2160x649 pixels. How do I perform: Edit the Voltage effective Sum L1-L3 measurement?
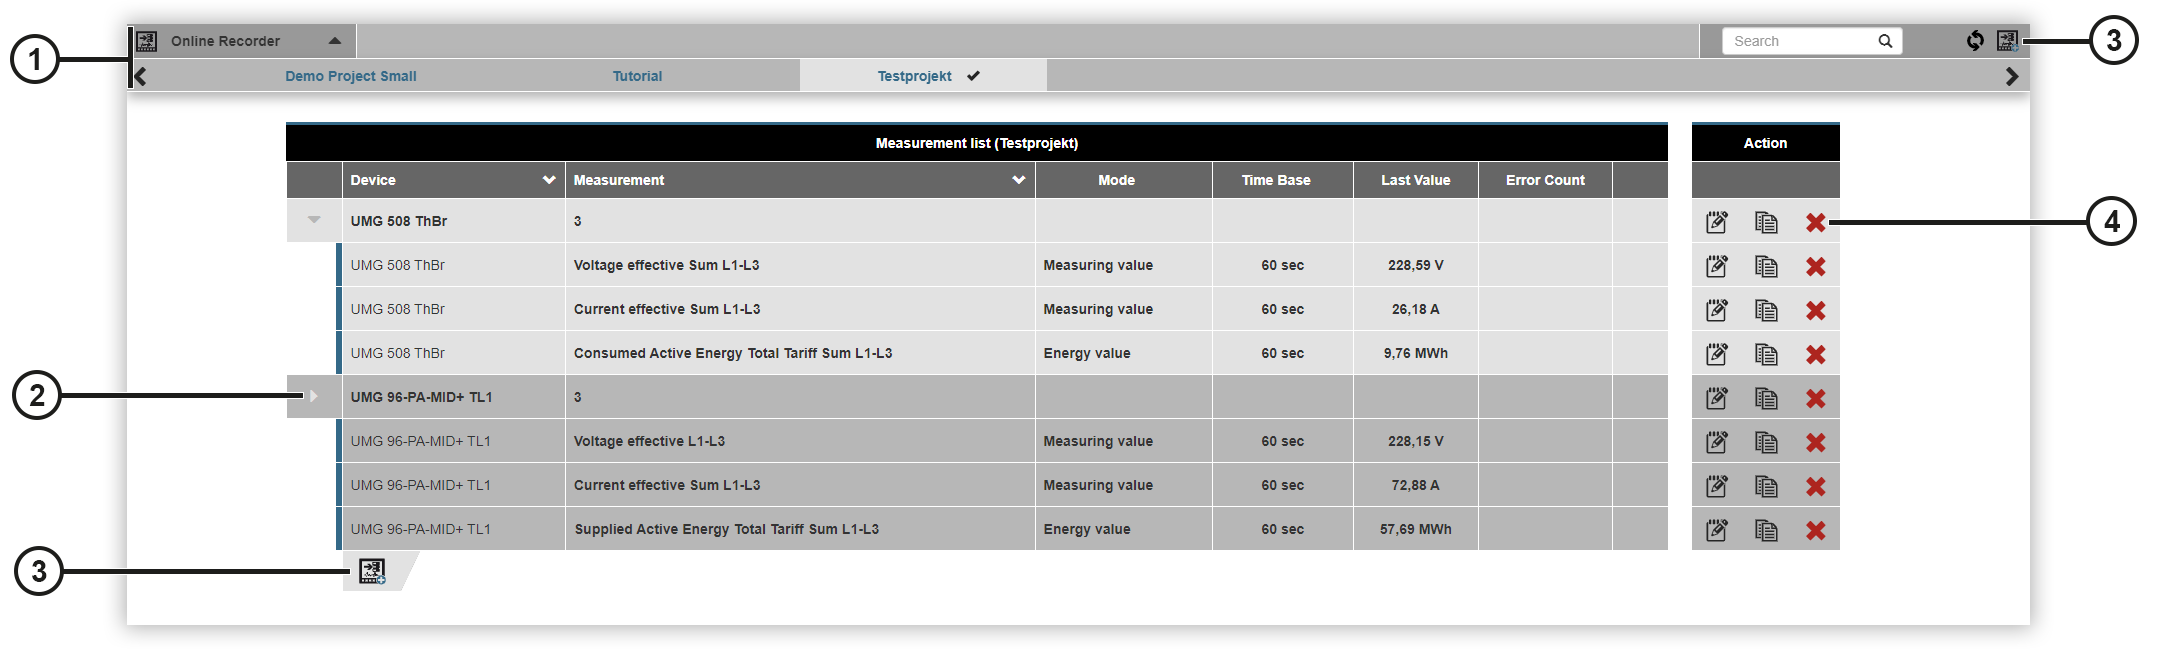pos(1717,267)
